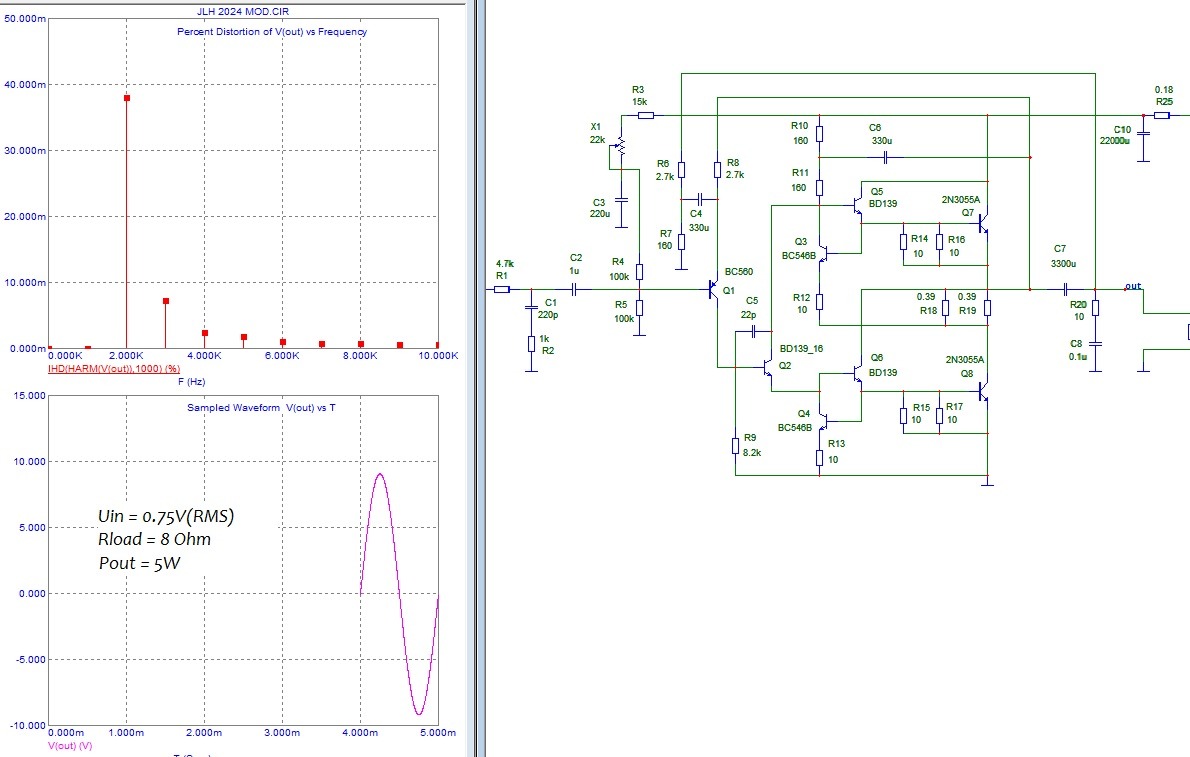Click the R15 10 ohm resistor symbol
The image size is (1190, 757).
tap(904, 415)
